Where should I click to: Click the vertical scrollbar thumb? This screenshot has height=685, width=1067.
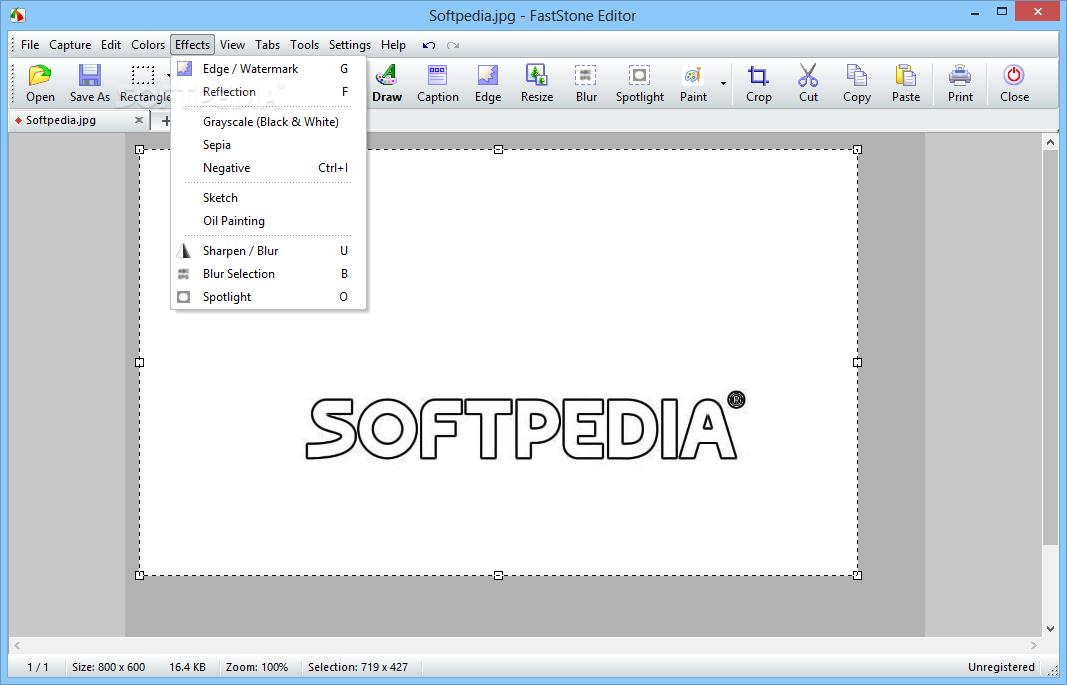click(1050, 348)
